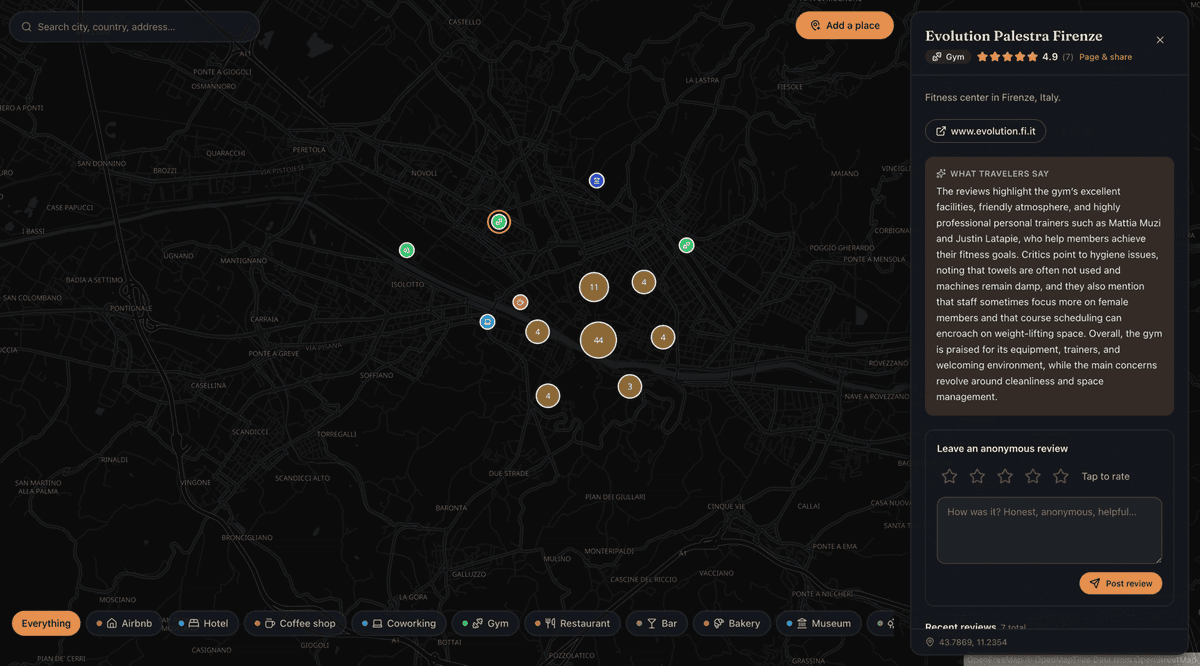1200x666 pixels.
Task: Click the Add a place button
Action: point(845,26)
